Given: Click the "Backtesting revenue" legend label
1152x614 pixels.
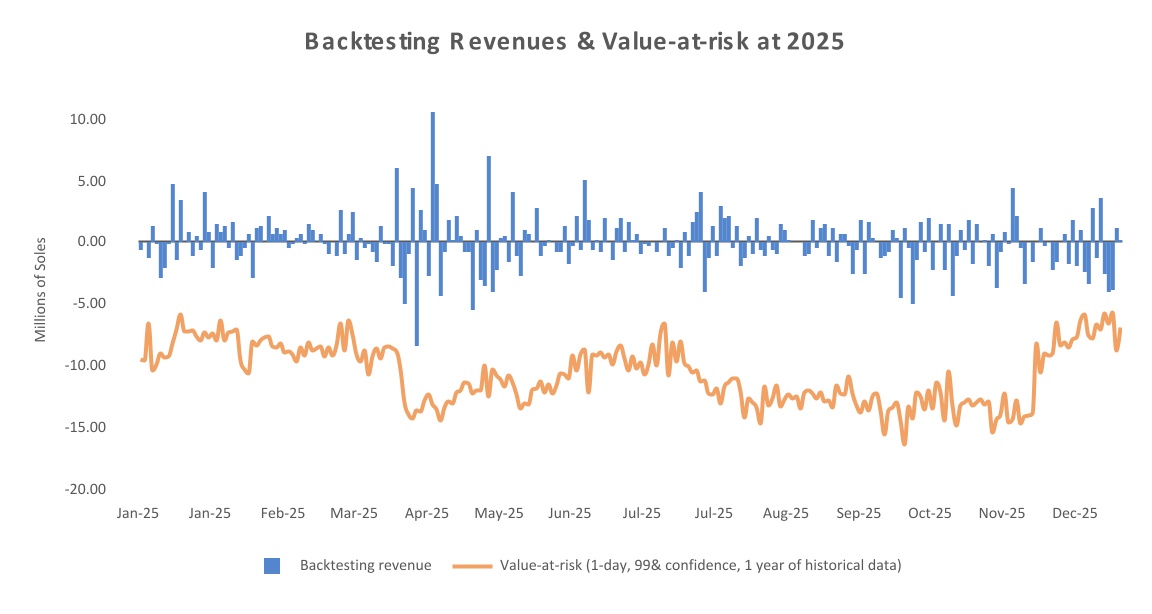Looking at the screenshot, I should [365, 566].
